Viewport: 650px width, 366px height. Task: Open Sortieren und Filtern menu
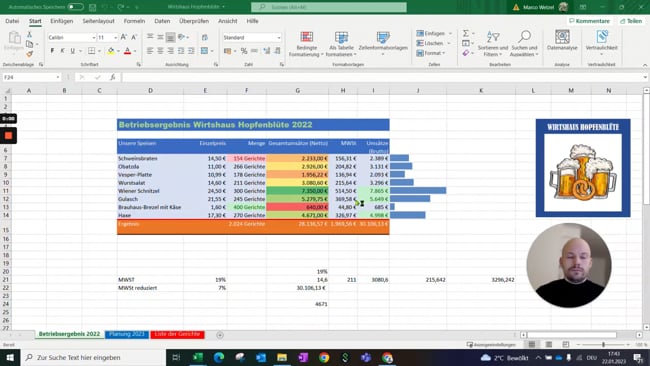point(492,44)
